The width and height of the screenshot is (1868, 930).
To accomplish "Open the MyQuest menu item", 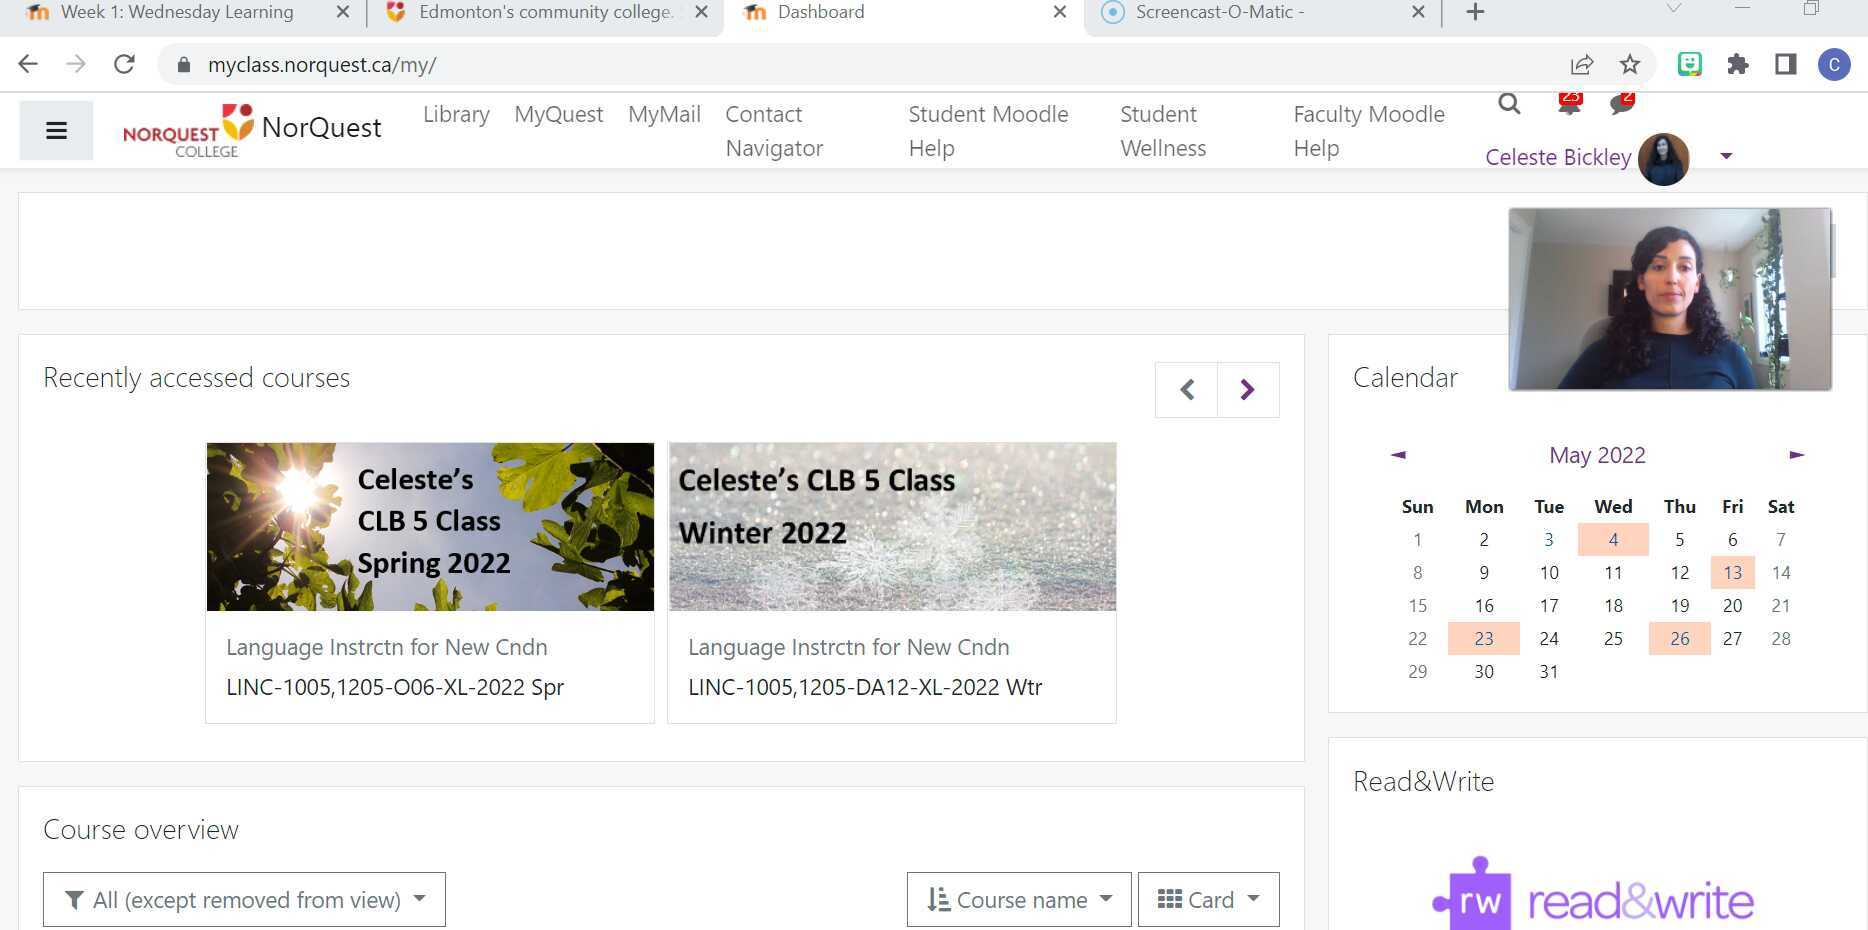I will pos(558,114).
